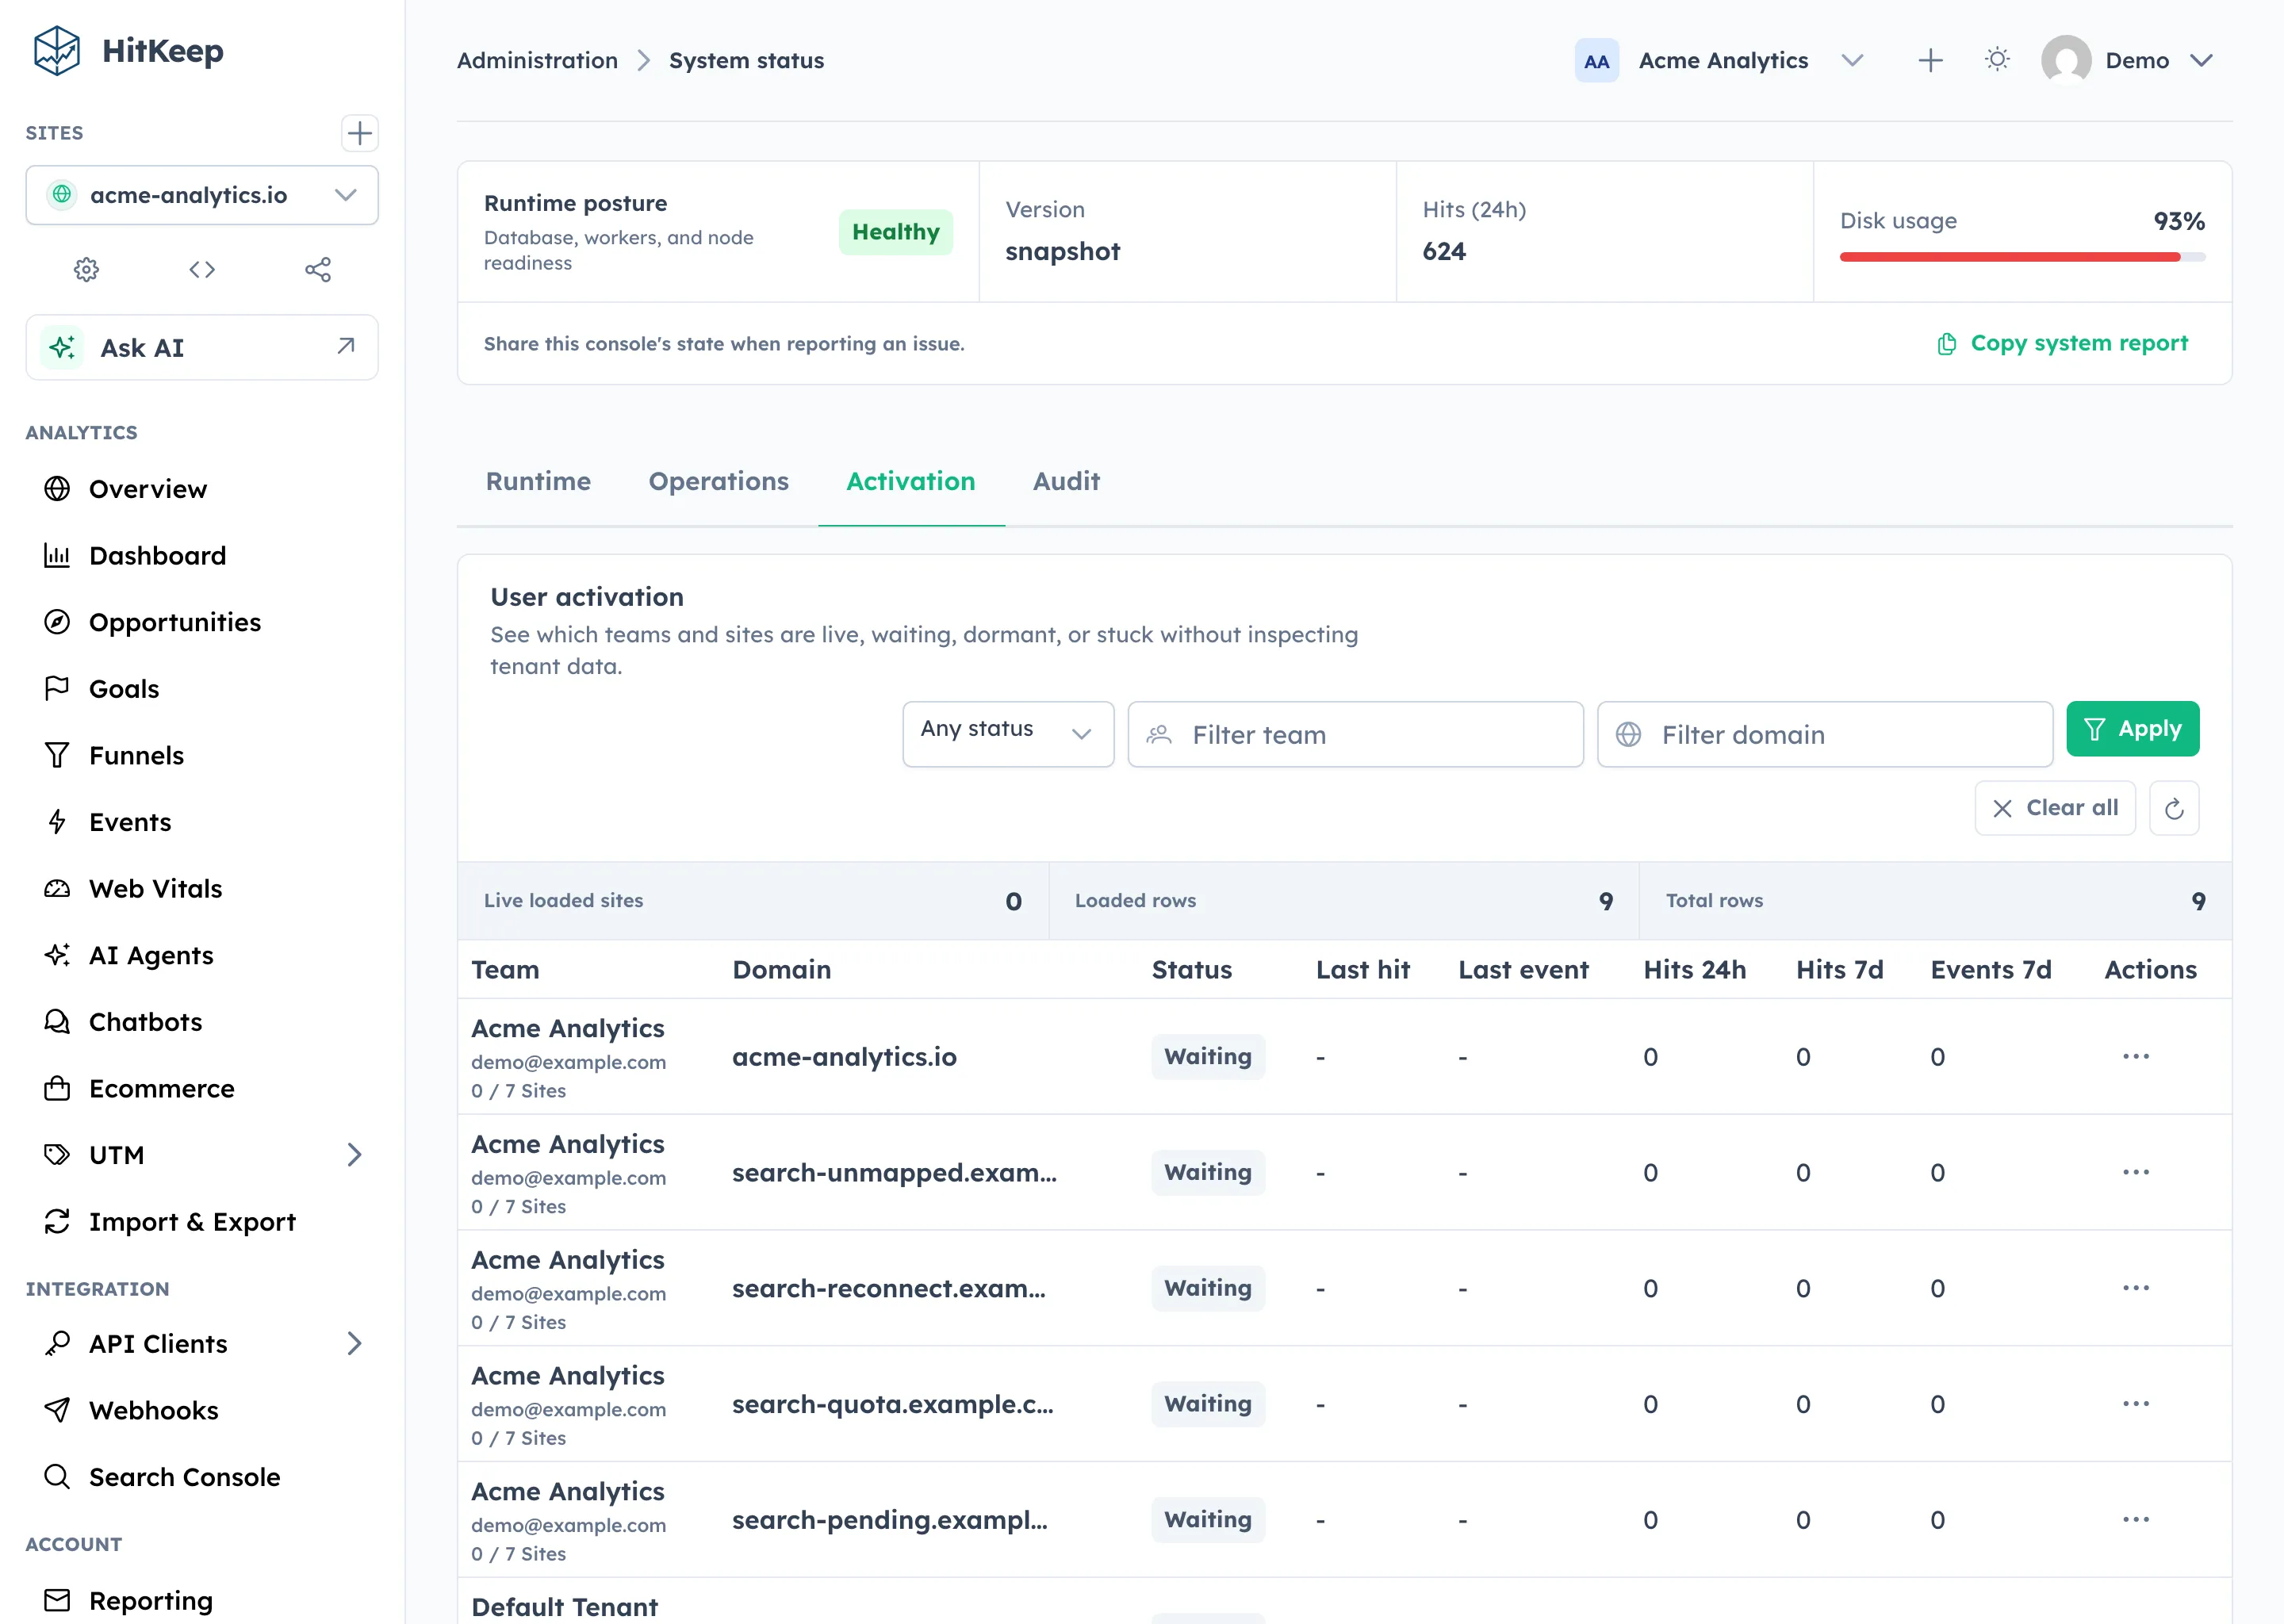Click the Chatbots icon
This screenshot has height=1624, width=2284.
tap(57, 1022)
